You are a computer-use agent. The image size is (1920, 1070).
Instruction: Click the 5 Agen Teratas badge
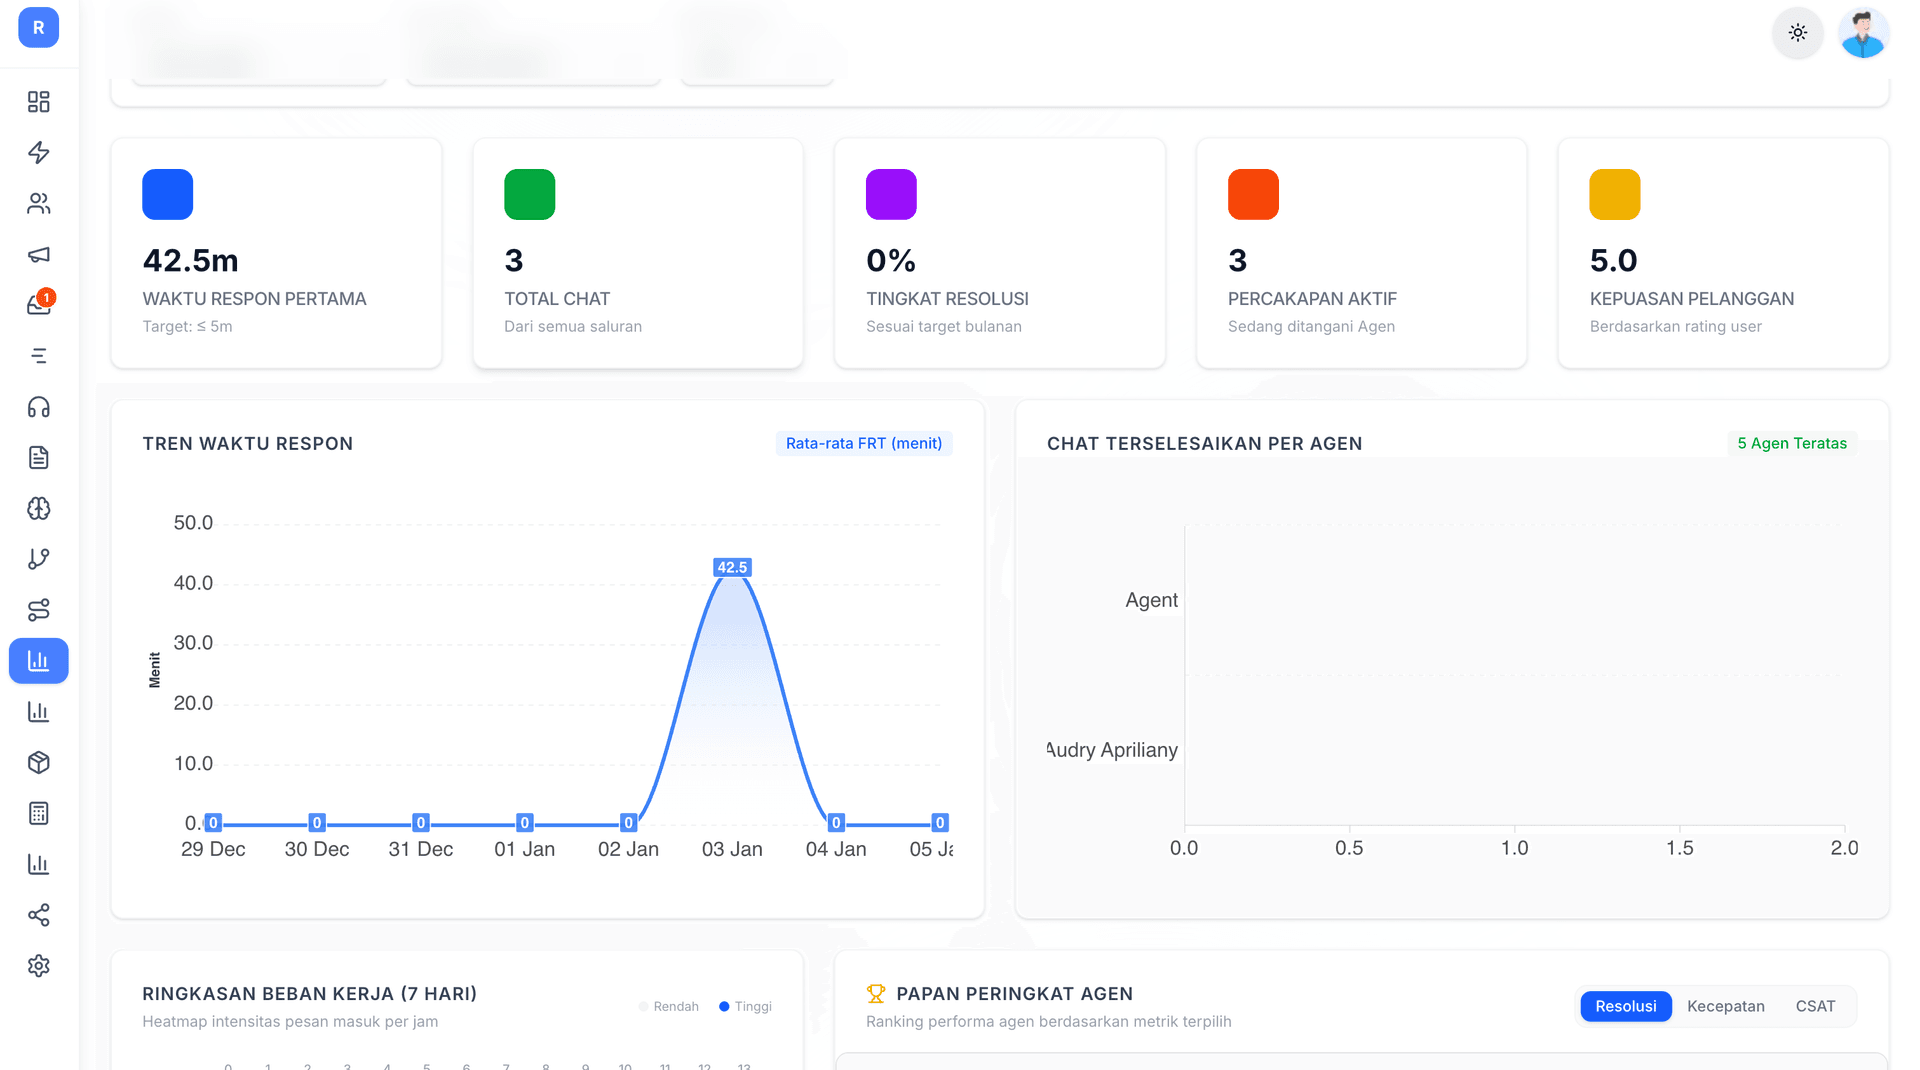(1791, 443)
